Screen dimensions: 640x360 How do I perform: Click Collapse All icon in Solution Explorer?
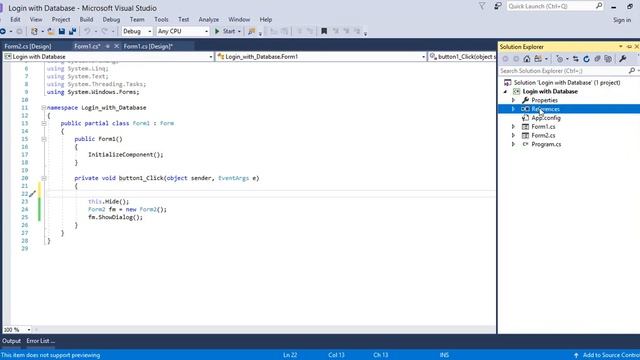tap(597, 59)
